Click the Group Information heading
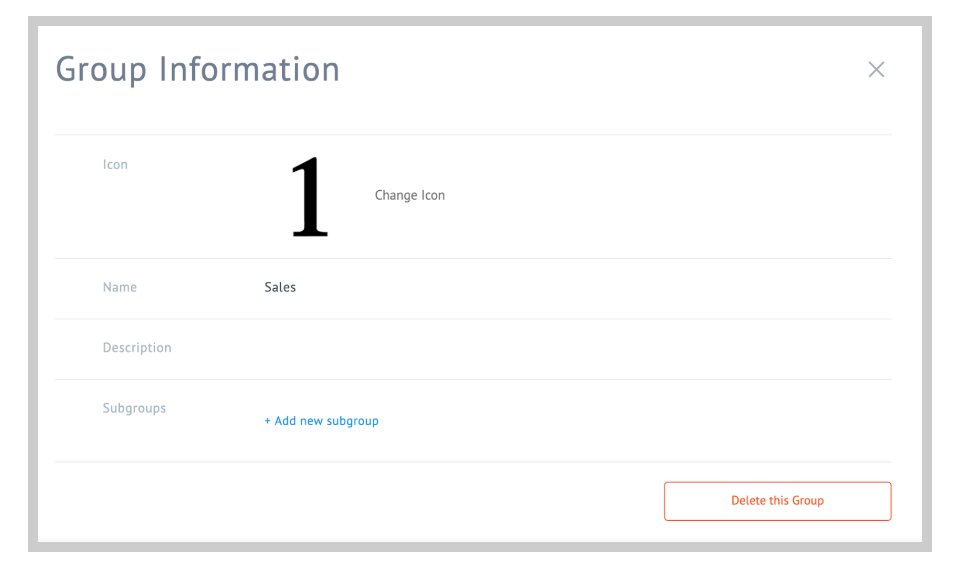 pyautogui.click(x=197, y=70)
